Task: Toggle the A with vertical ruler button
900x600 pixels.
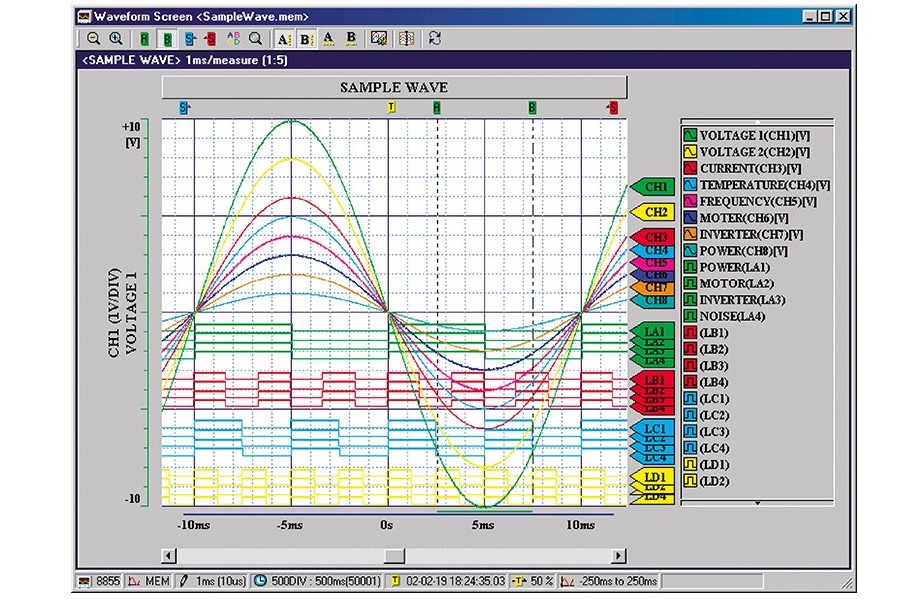Action: click(x=284, y=38)
